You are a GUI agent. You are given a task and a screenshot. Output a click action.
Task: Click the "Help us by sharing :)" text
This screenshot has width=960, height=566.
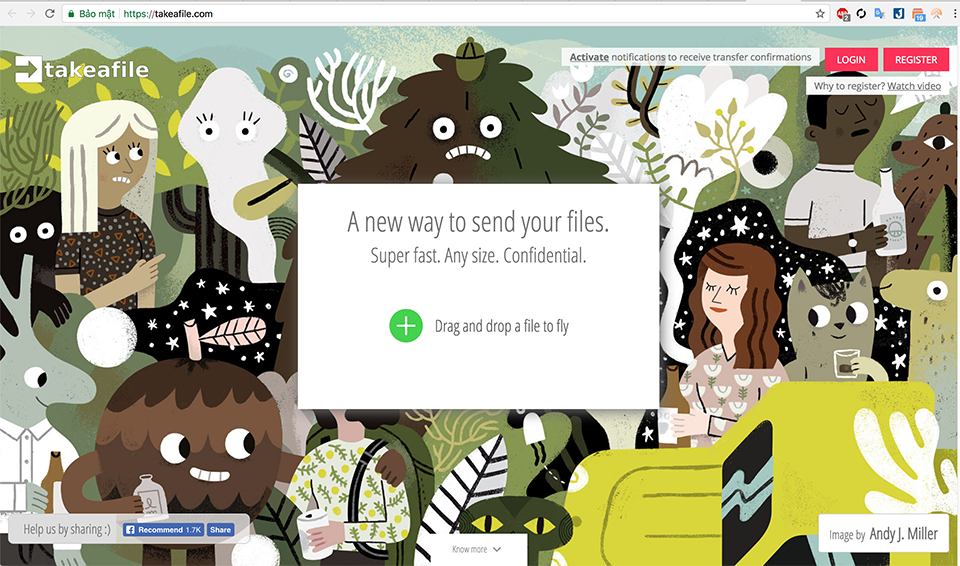[x=67, y=529]
